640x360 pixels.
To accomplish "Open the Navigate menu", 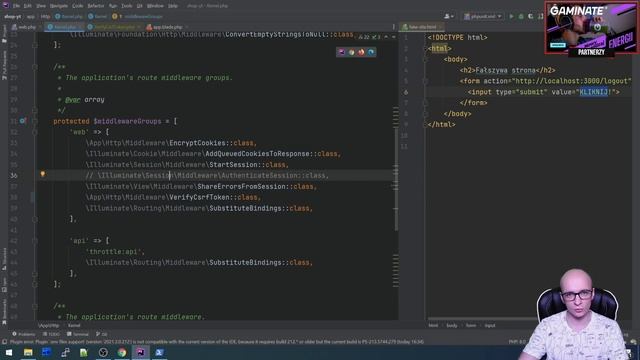I will [59, 6].
